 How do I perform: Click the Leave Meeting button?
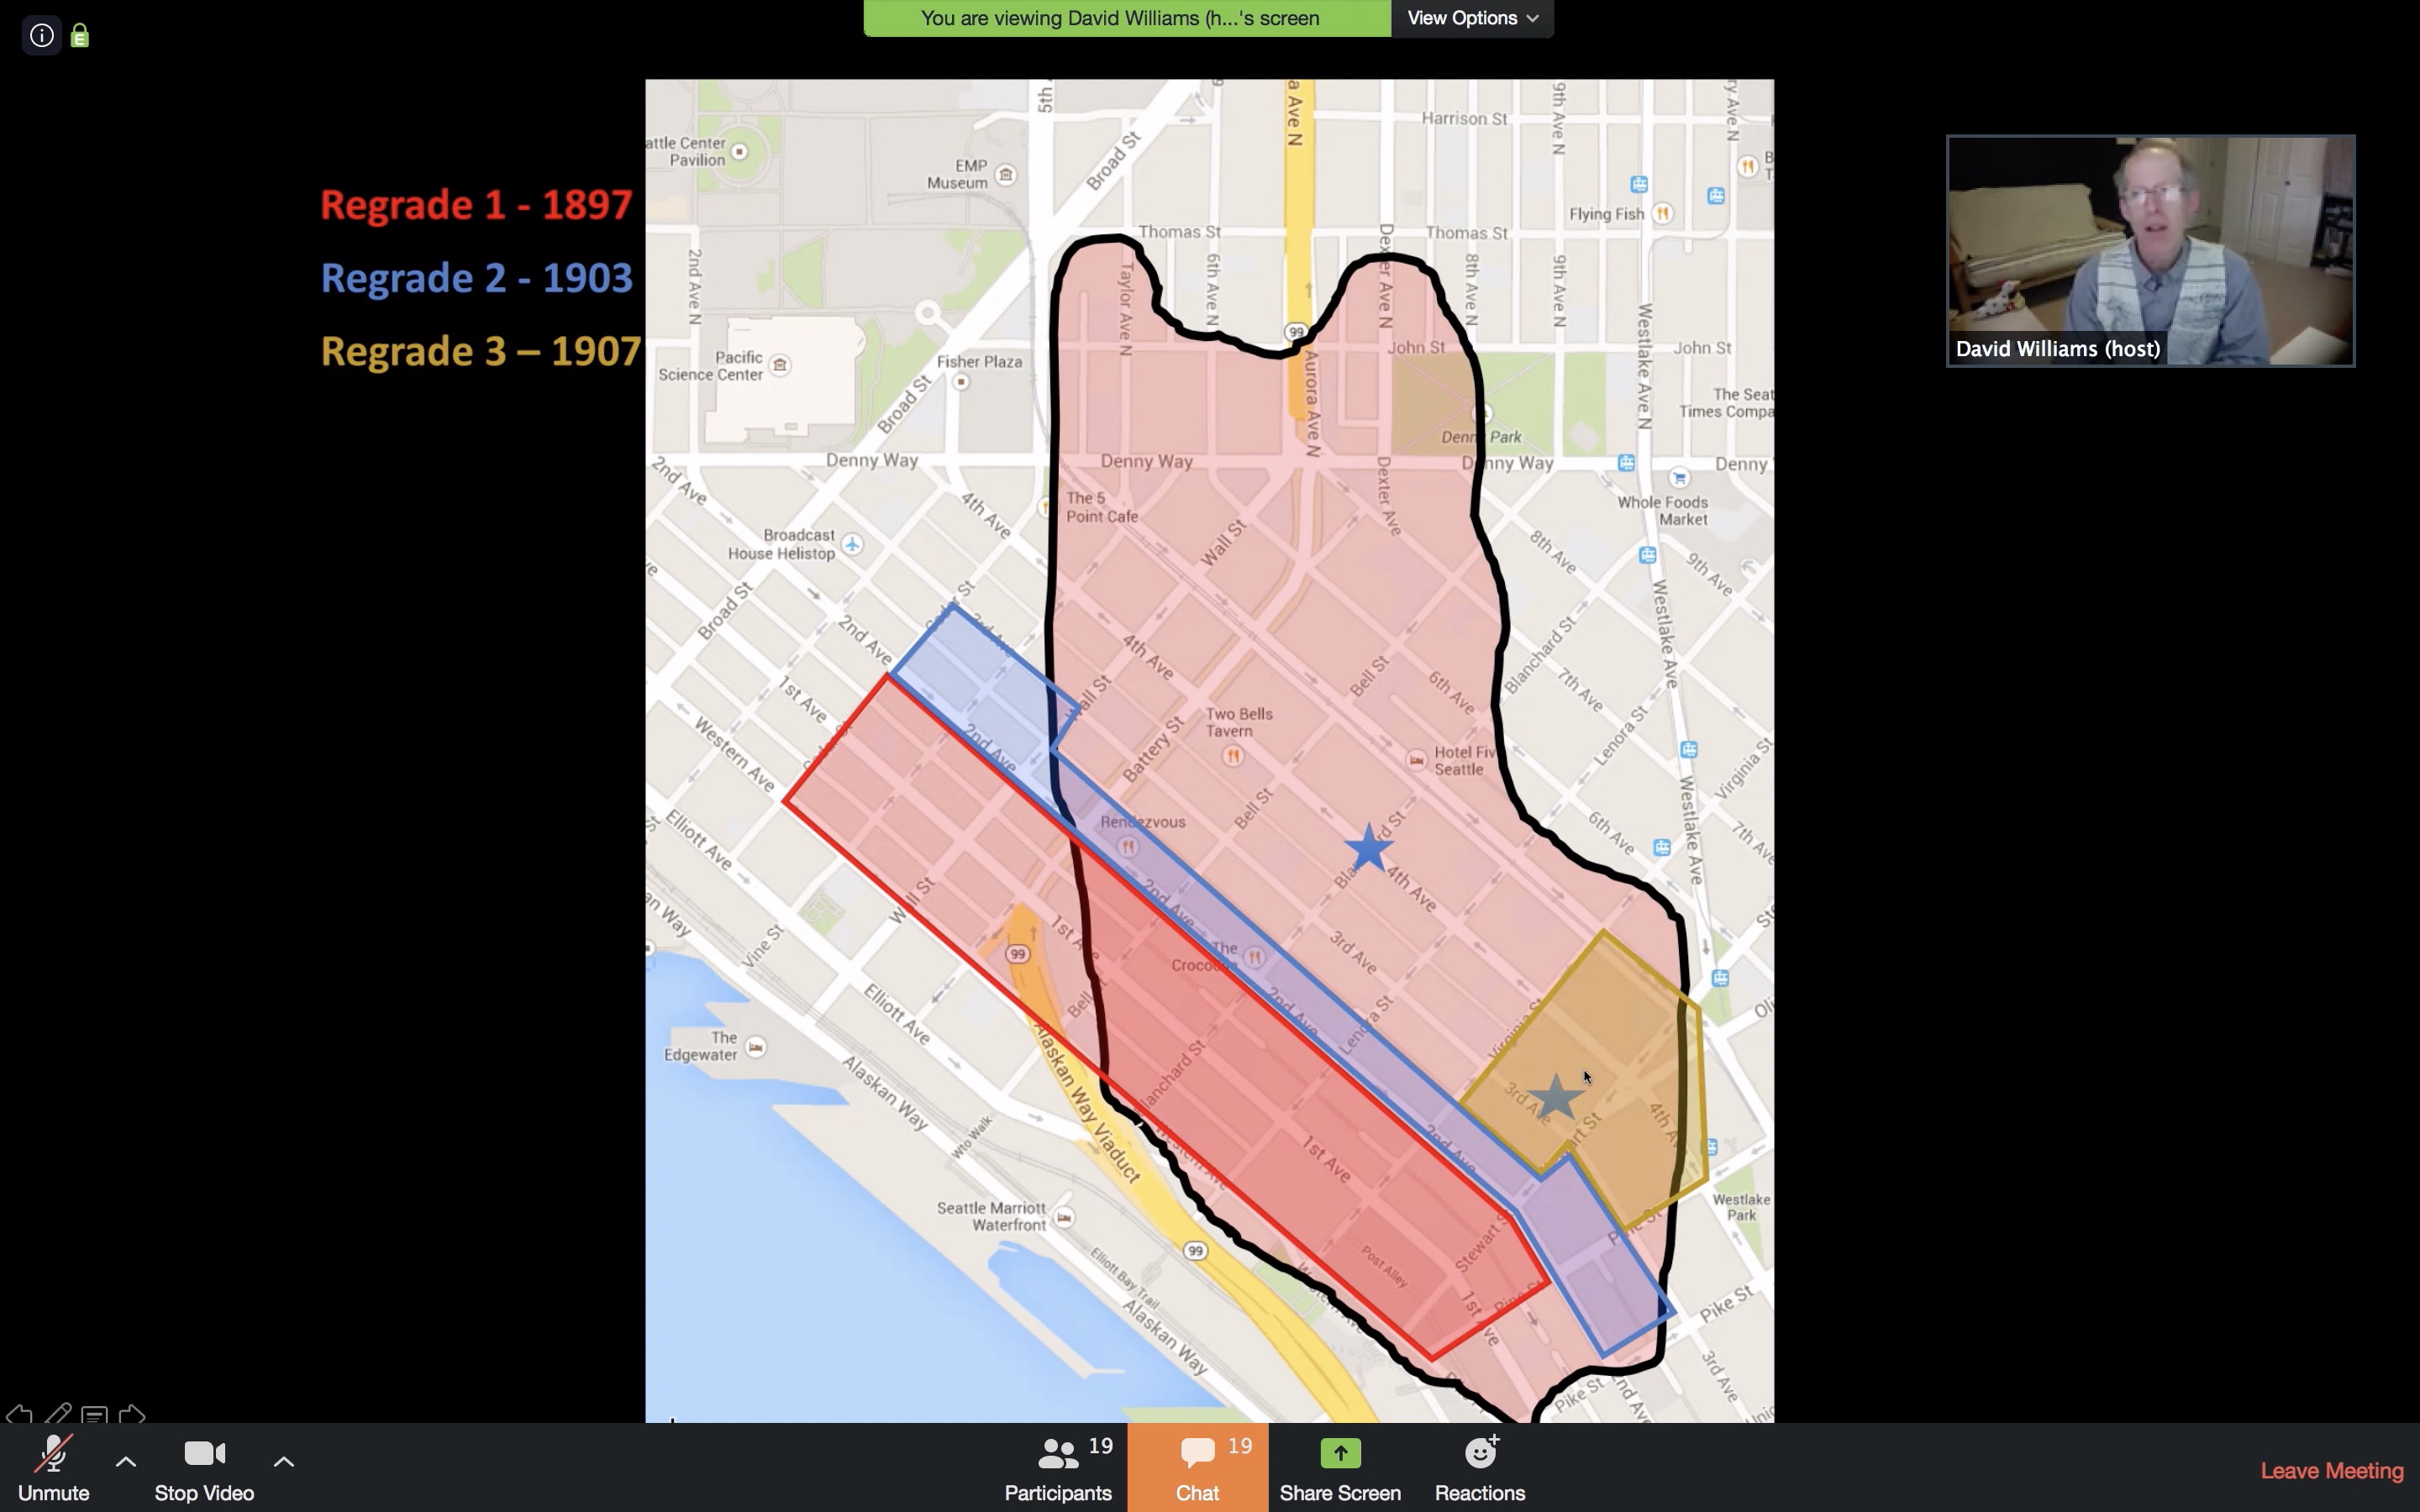(2331, 1470)
